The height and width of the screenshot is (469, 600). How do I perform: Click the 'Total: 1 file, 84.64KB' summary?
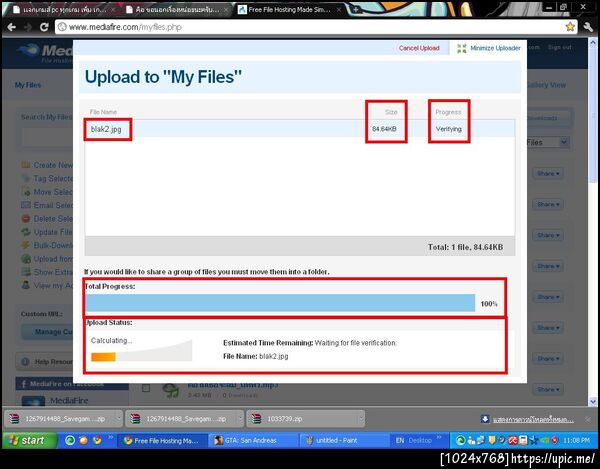point(465,247)
